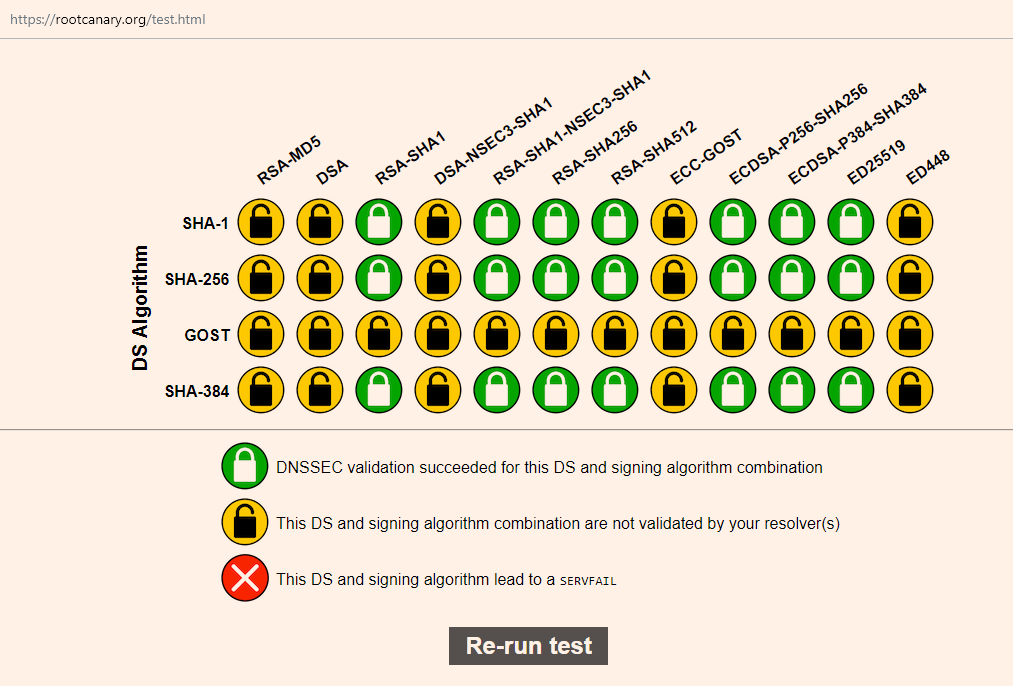Viewport: 1013px width, 686px height.
Task: Click SHA-256 row lock under ECC-GOST
Action: pyautogui.click(x=674, y=278)
